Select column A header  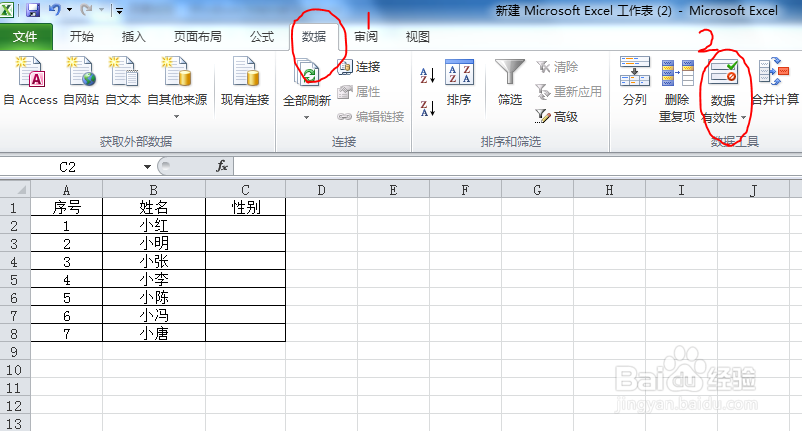tap(66, 190)
